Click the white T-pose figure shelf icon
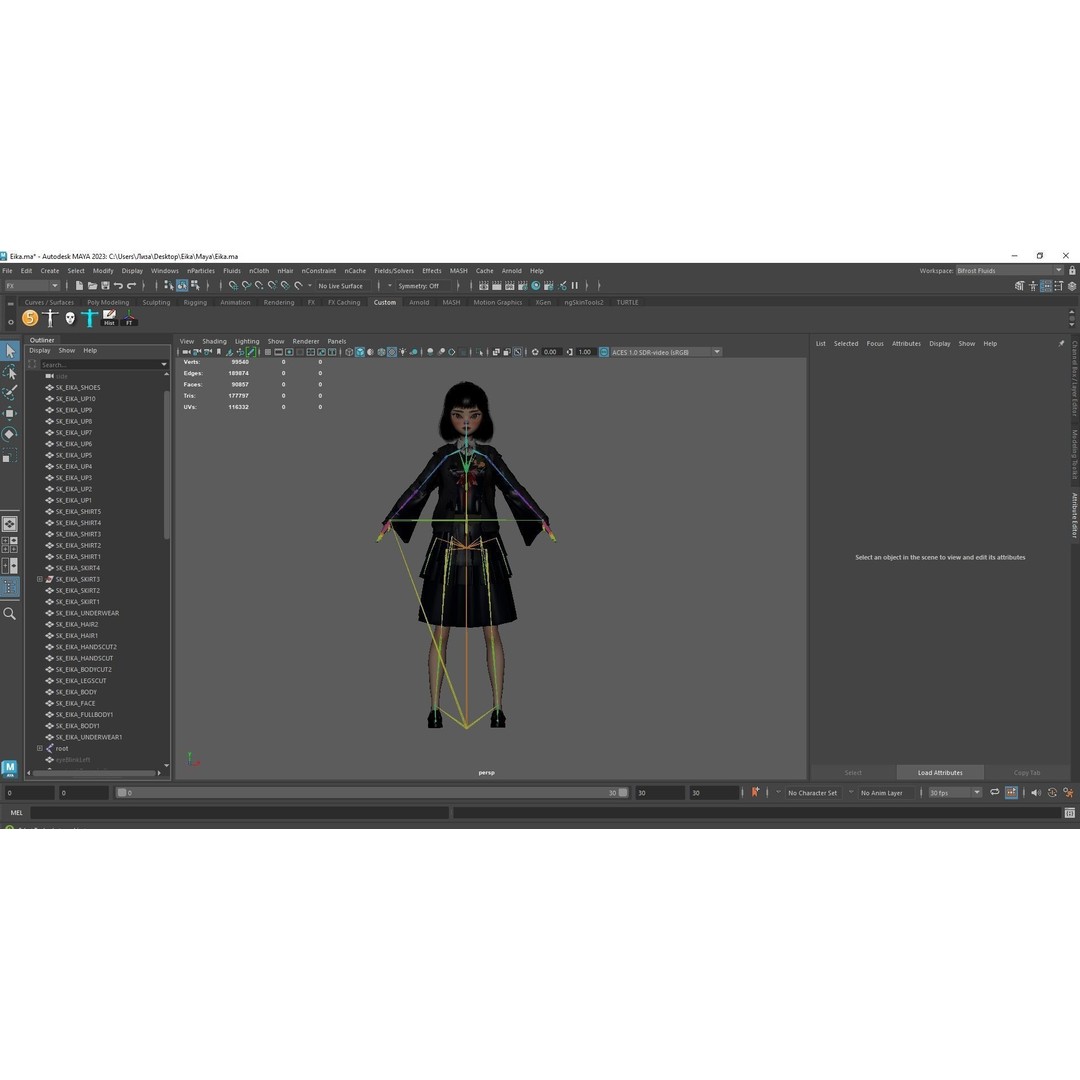1080x1080 pixels. click(50, 318)
